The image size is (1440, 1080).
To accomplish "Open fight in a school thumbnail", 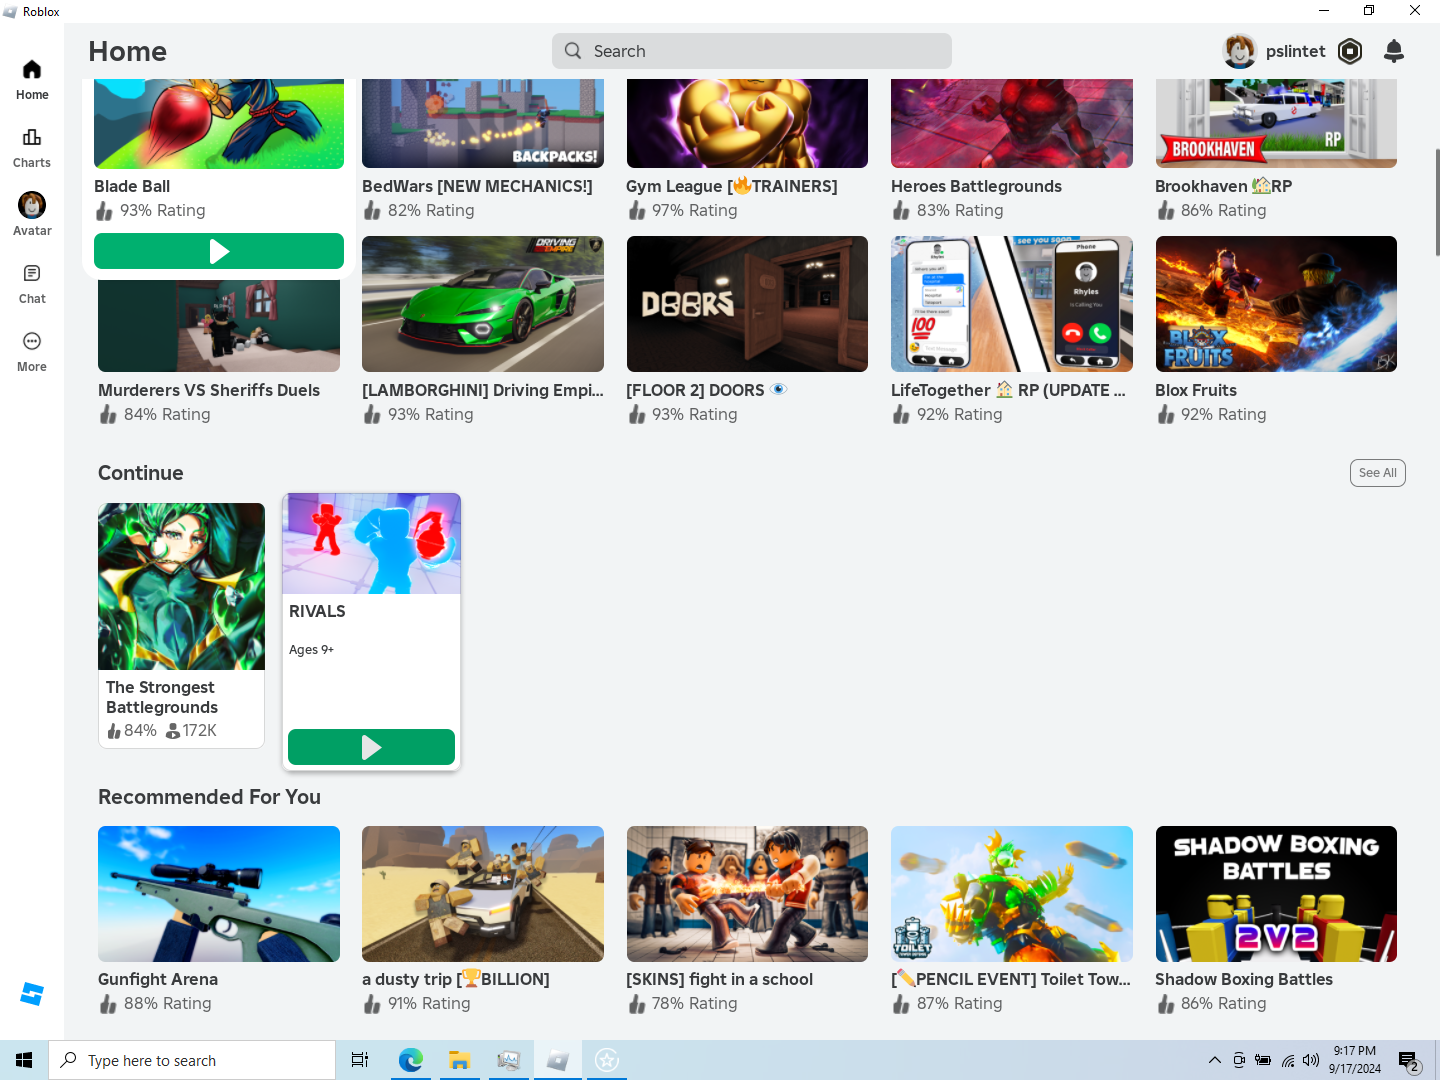I will pyautogui.click(x=747, y=894).
